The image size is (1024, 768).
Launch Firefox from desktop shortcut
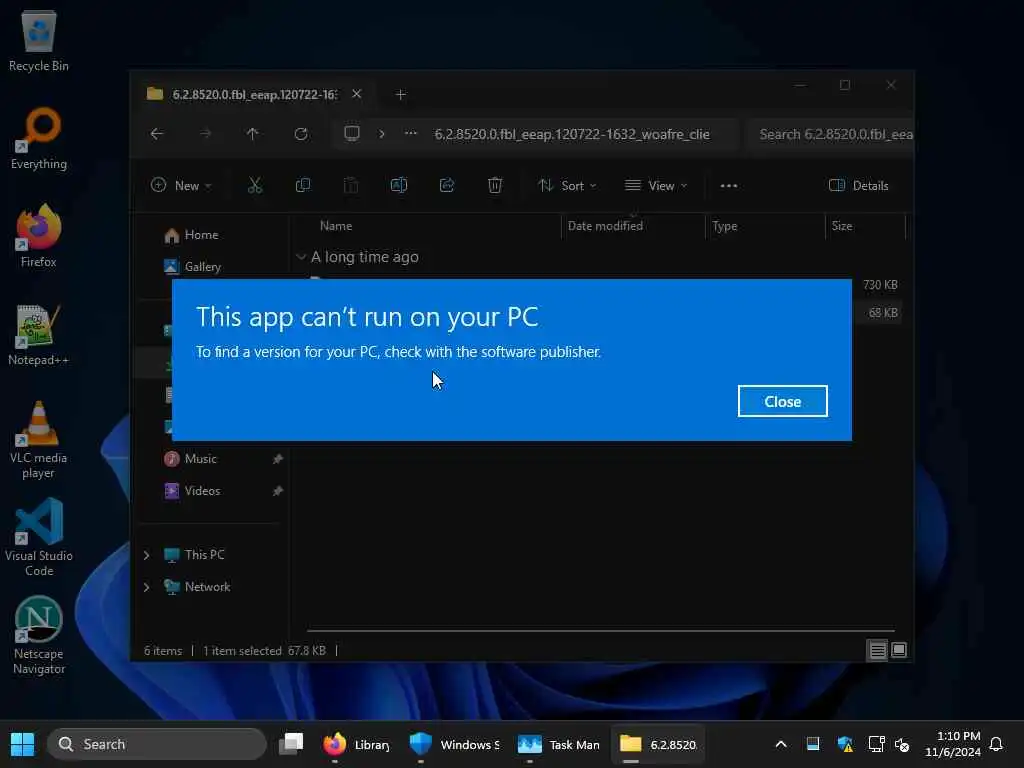tap(39, 236)
